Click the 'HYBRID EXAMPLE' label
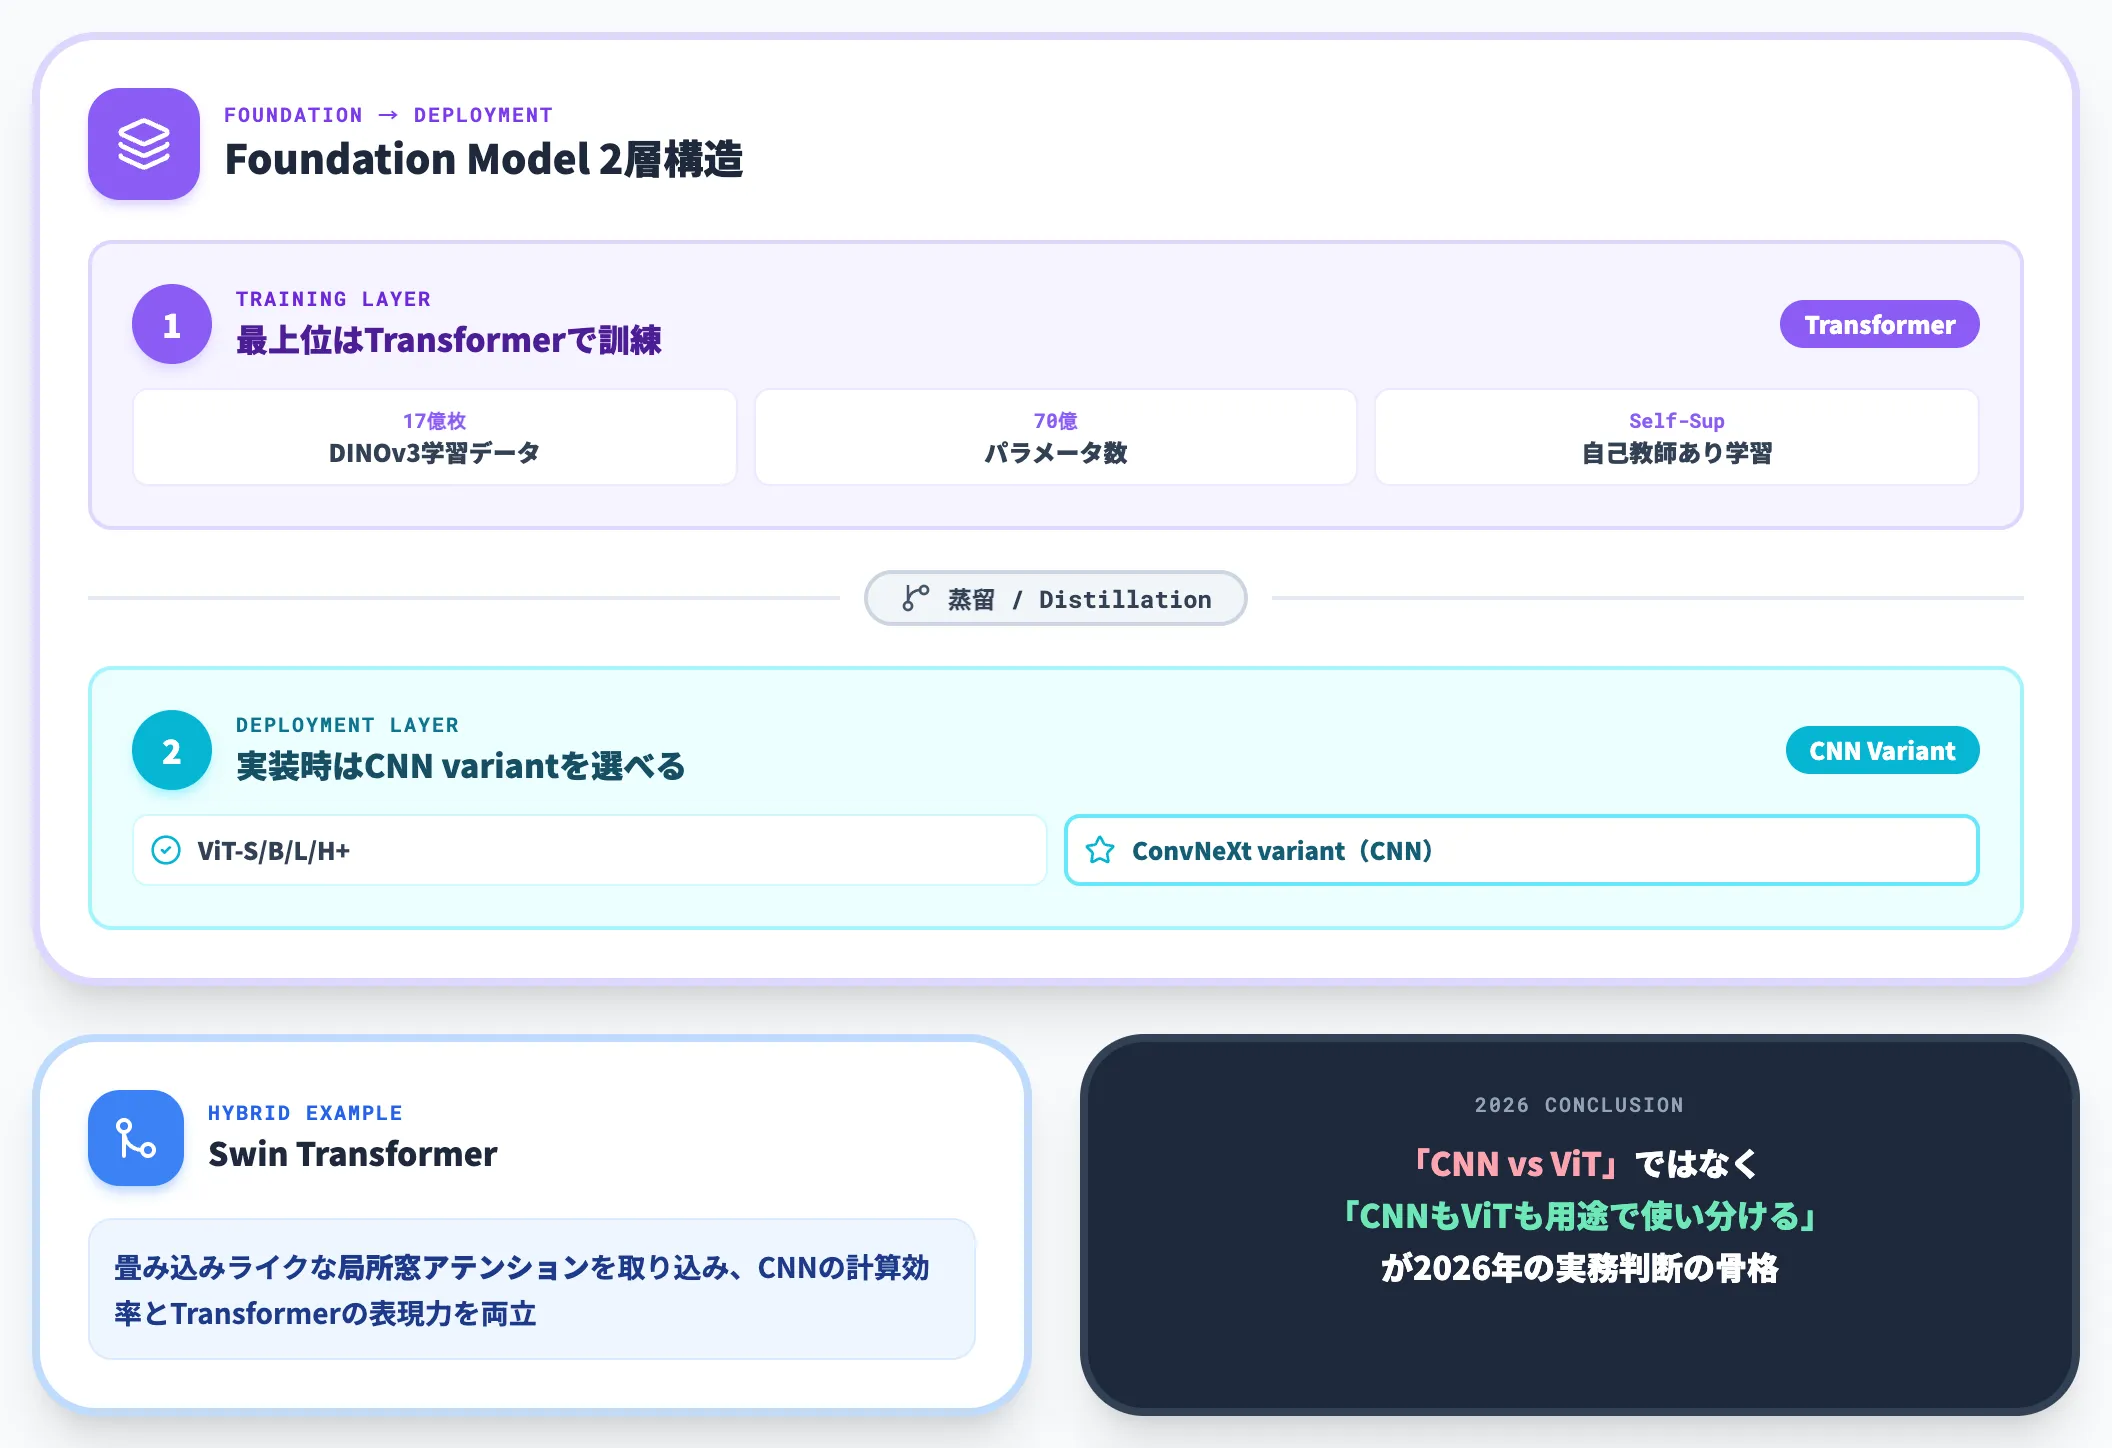This screenshot has width=2112, height=1448. click(305, 1113)
